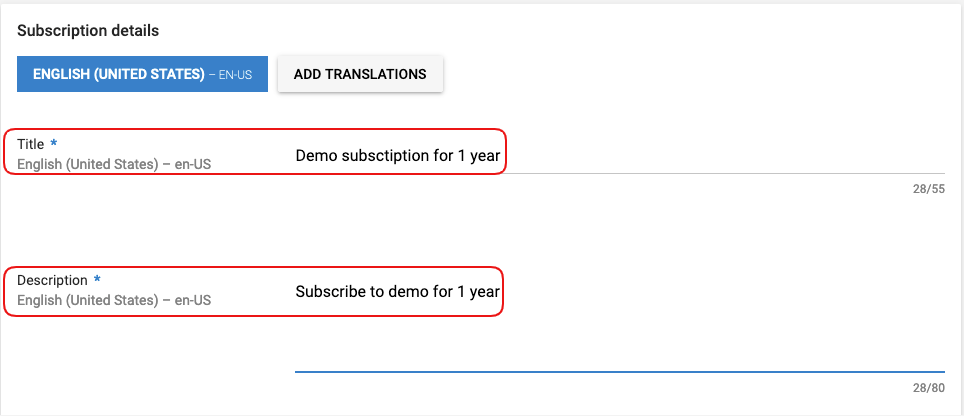Click the empty space right of Title text
This screenshot has height=417, width=964.
(x=720, y=155)
